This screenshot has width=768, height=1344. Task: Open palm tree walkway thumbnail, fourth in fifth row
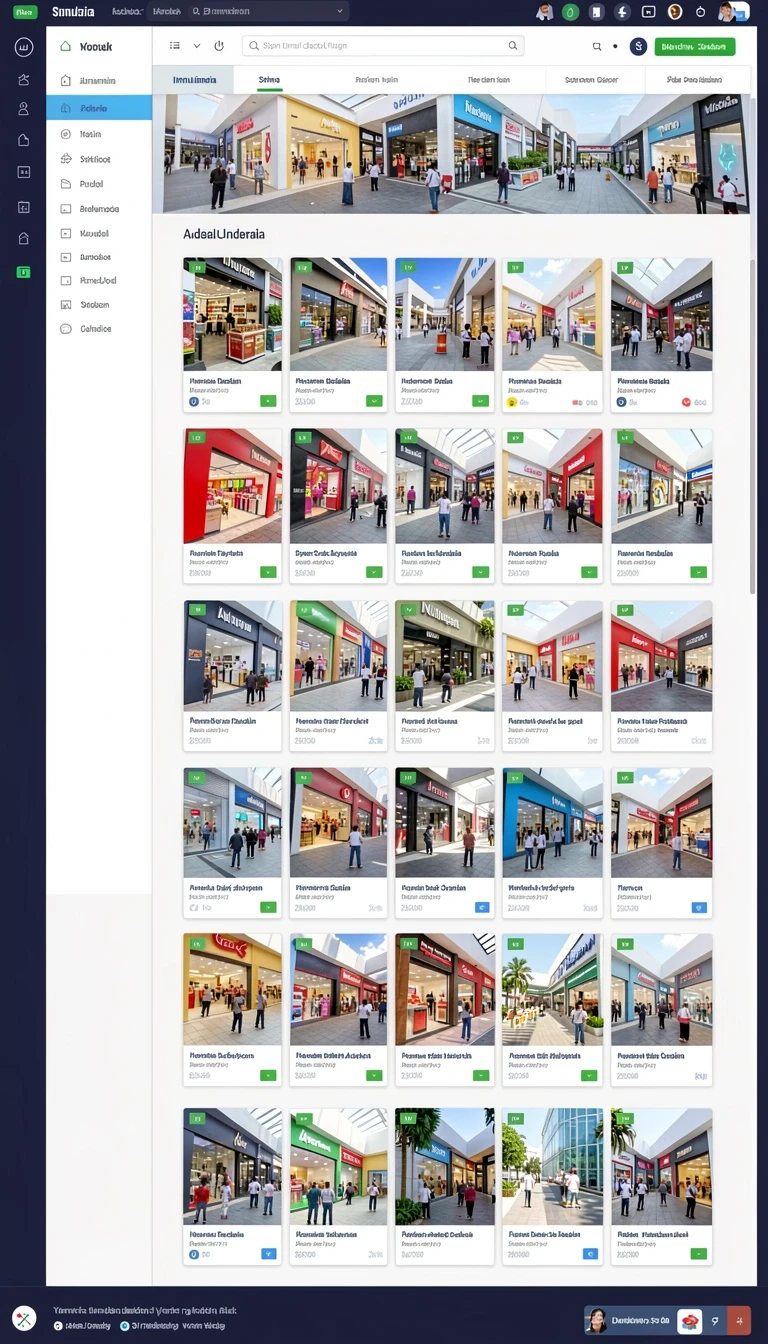553,990
